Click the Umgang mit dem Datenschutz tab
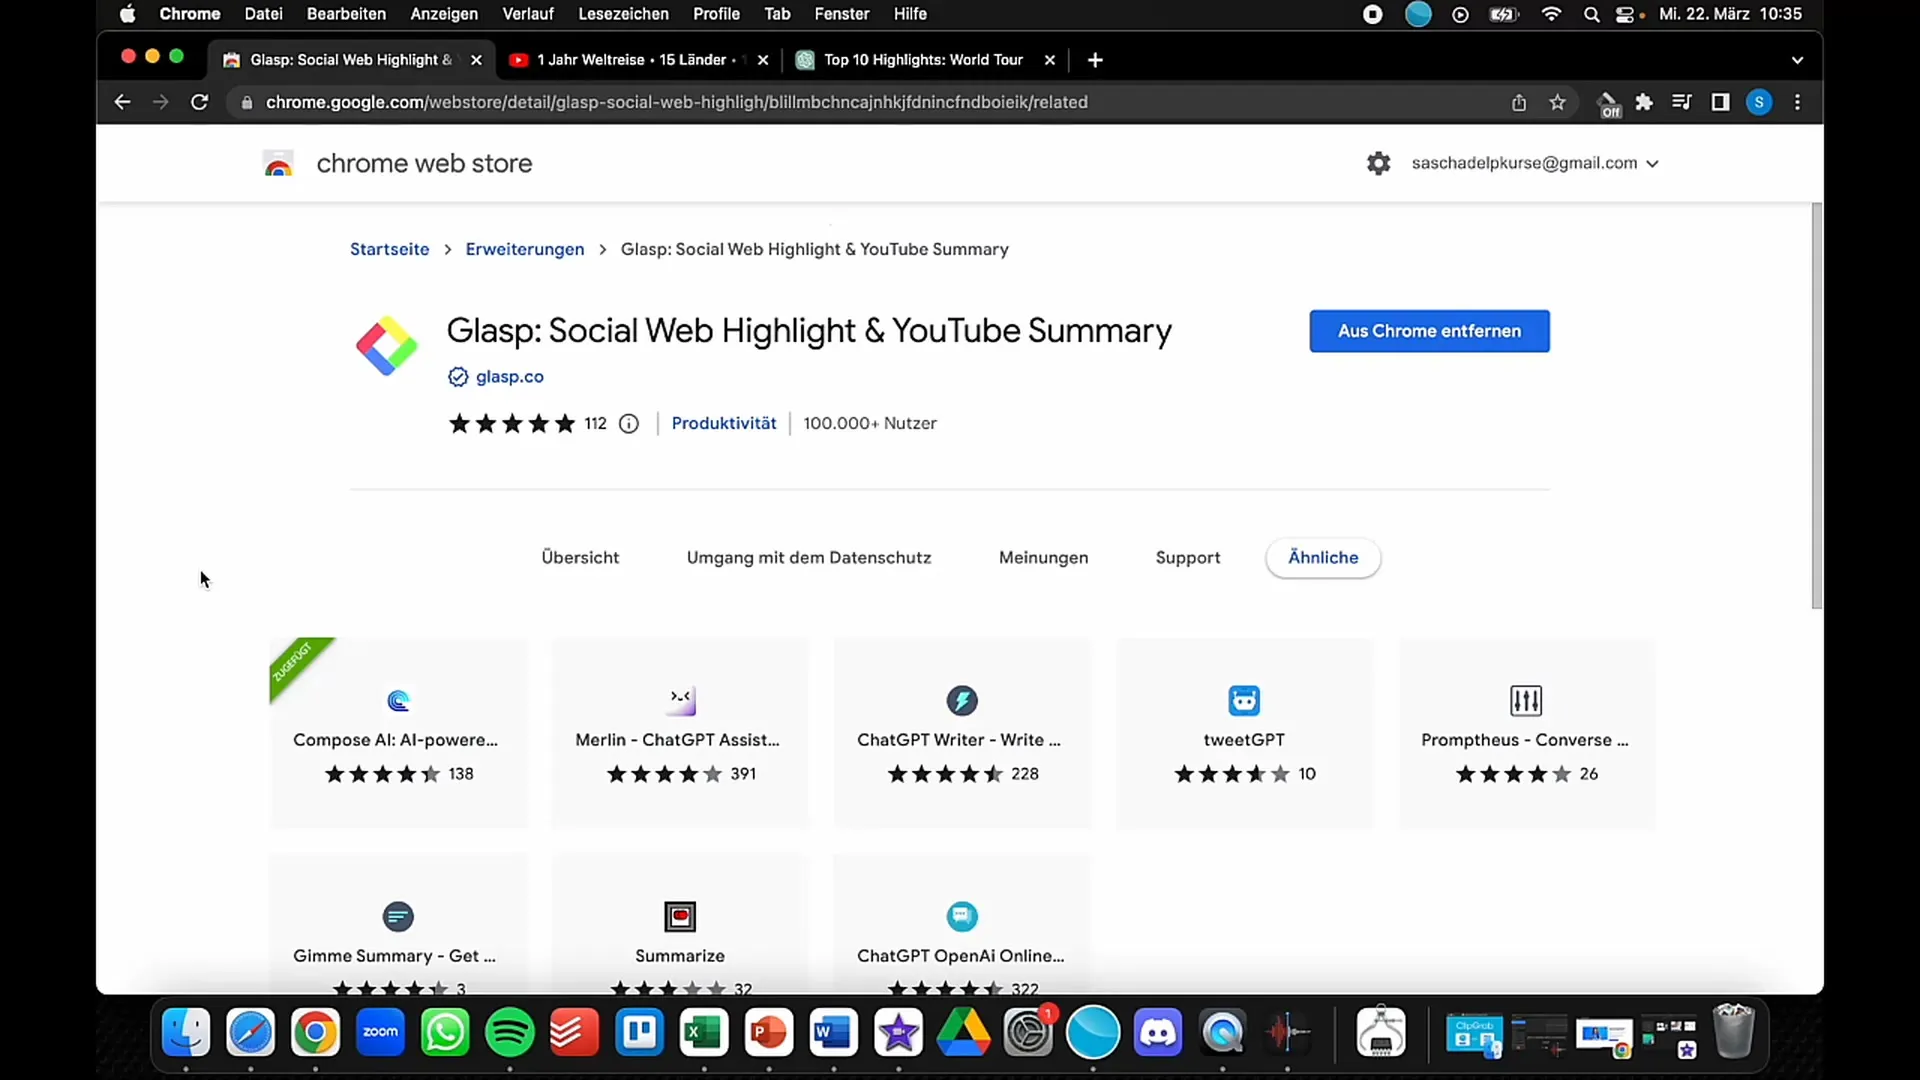The width and height of the screenshot is (1920, 1080). [808, 556]
